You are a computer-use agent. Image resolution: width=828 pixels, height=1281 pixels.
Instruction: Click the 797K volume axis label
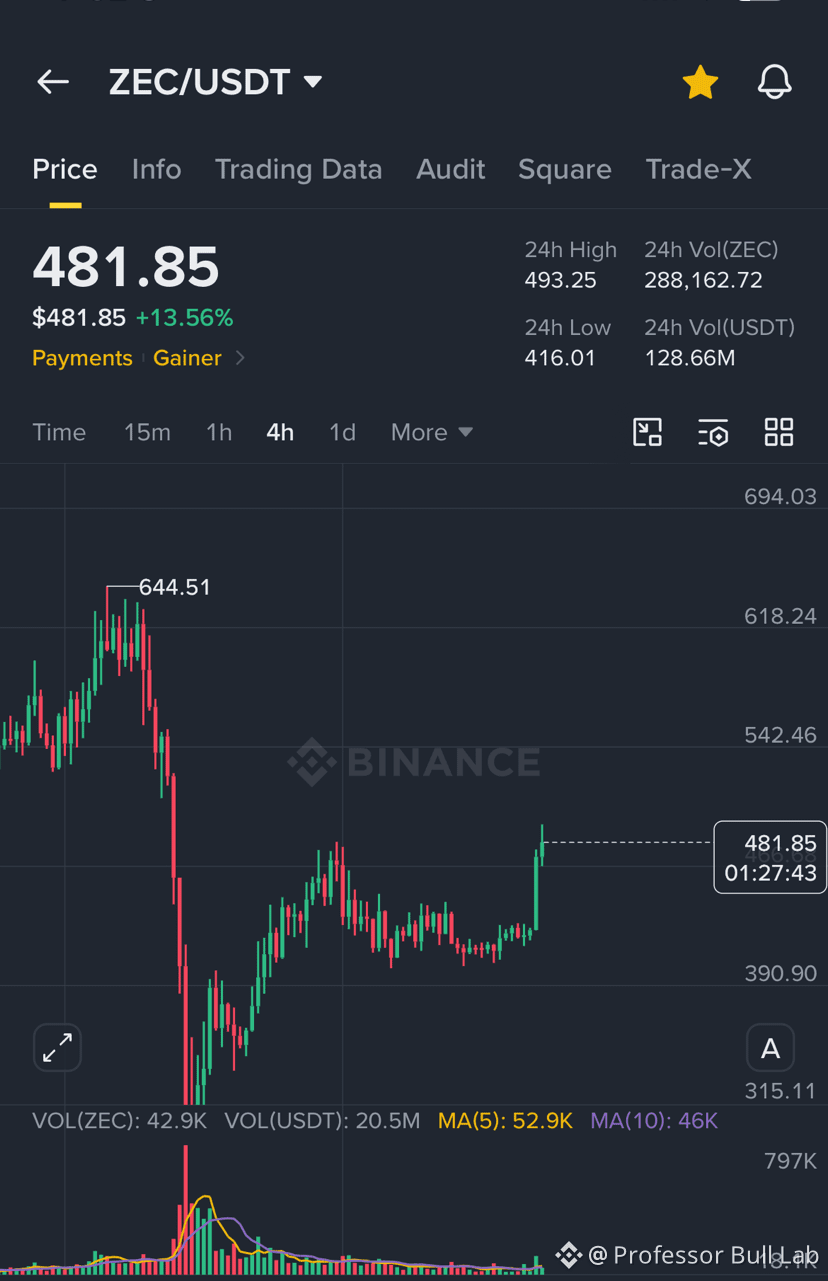(790, 1161)
